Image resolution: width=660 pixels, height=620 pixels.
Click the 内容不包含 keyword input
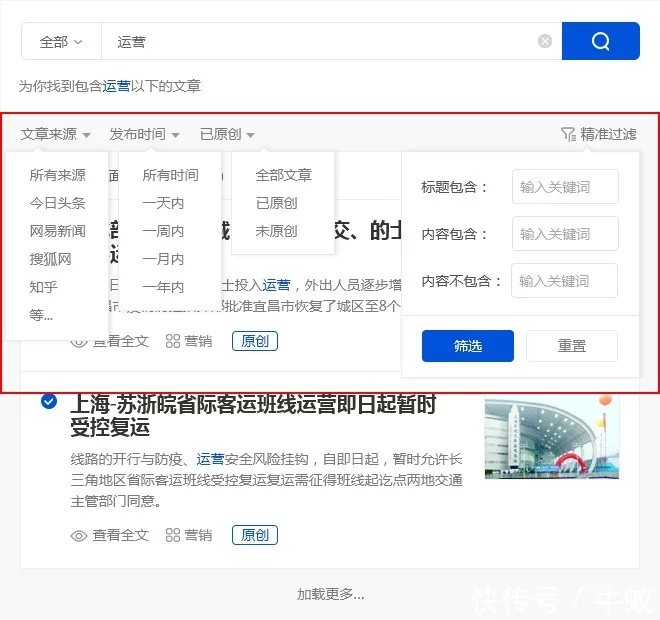click(564, 281)
